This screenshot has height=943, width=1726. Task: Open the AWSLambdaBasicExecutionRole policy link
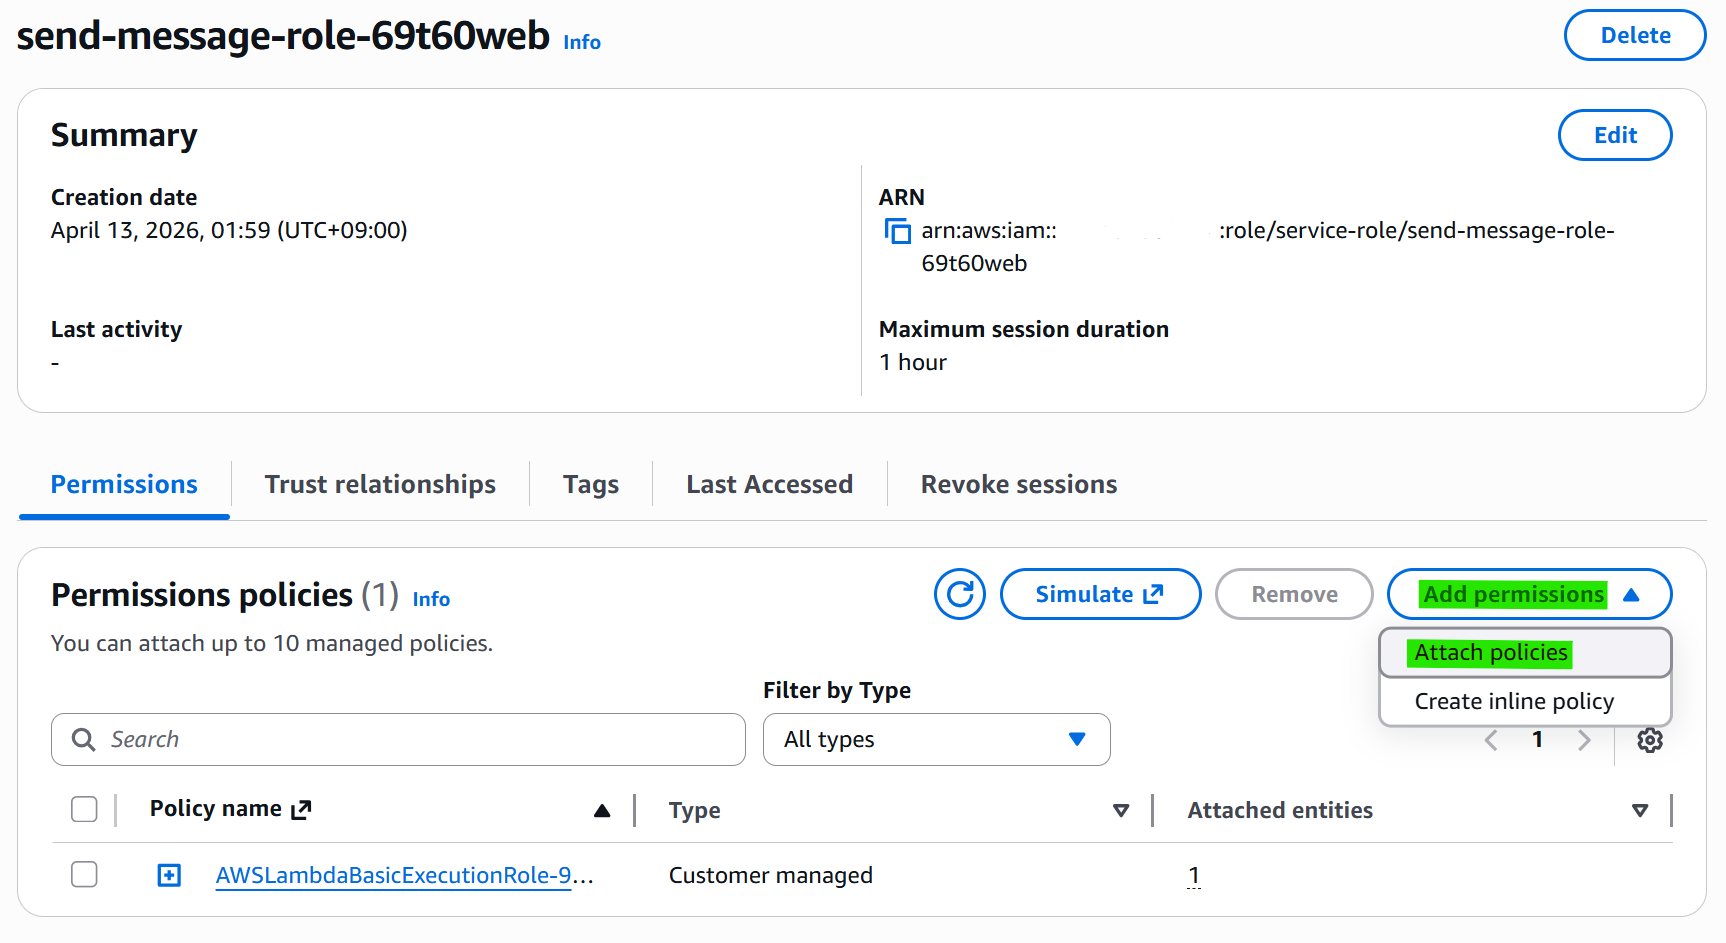393,876
